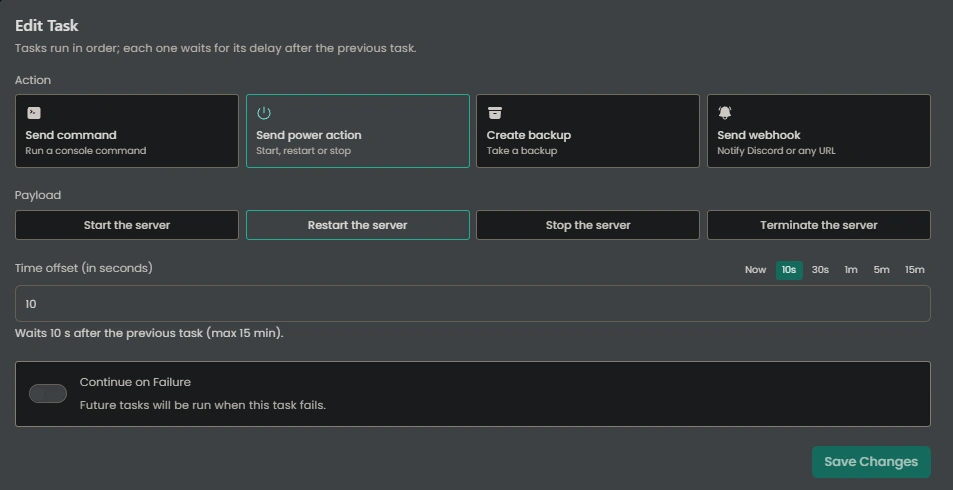Choose the Send power action card
Viewport: 953px width, 490px height.
point(358,131)
